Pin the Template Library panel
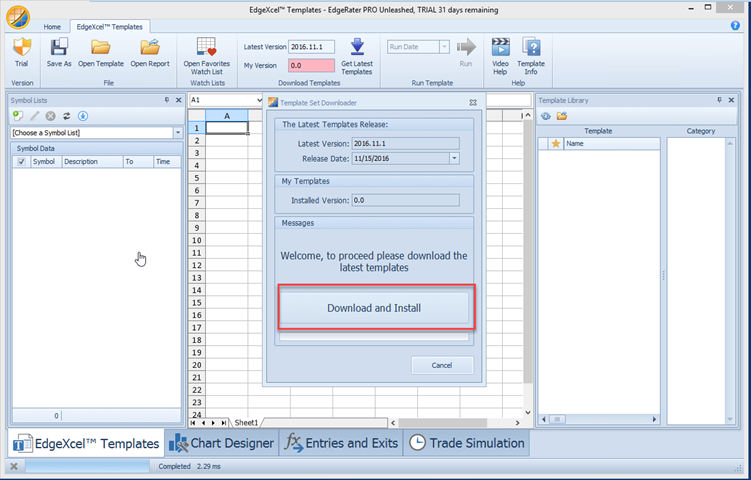This screenshot has width=751, height=480. click(x=719, y=100)
